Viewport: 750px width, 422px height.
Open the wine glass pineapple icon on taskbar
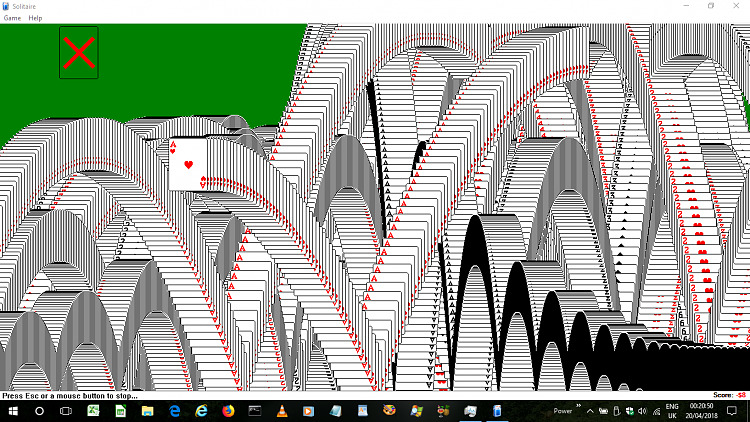click(443, 411)
